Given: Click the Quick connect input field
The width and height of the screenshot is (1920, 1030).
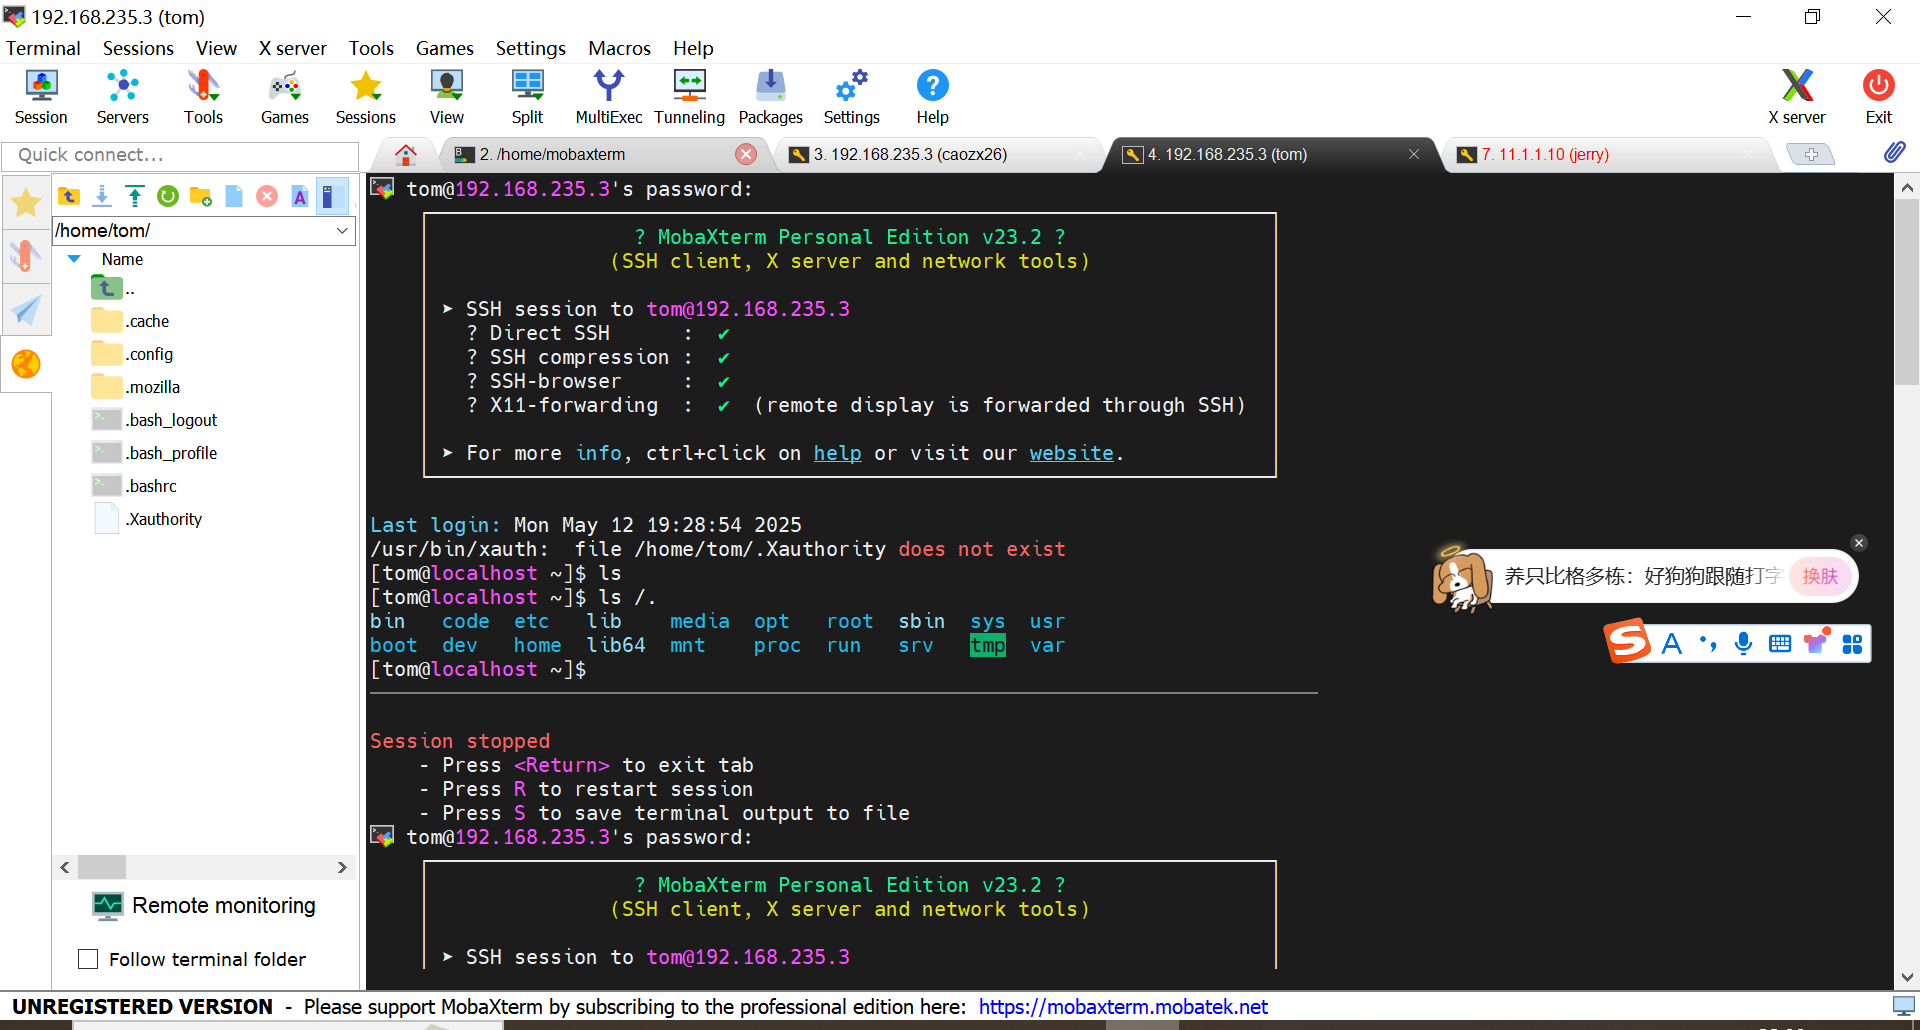Looking at the screenshot, I should click(180, 155).
